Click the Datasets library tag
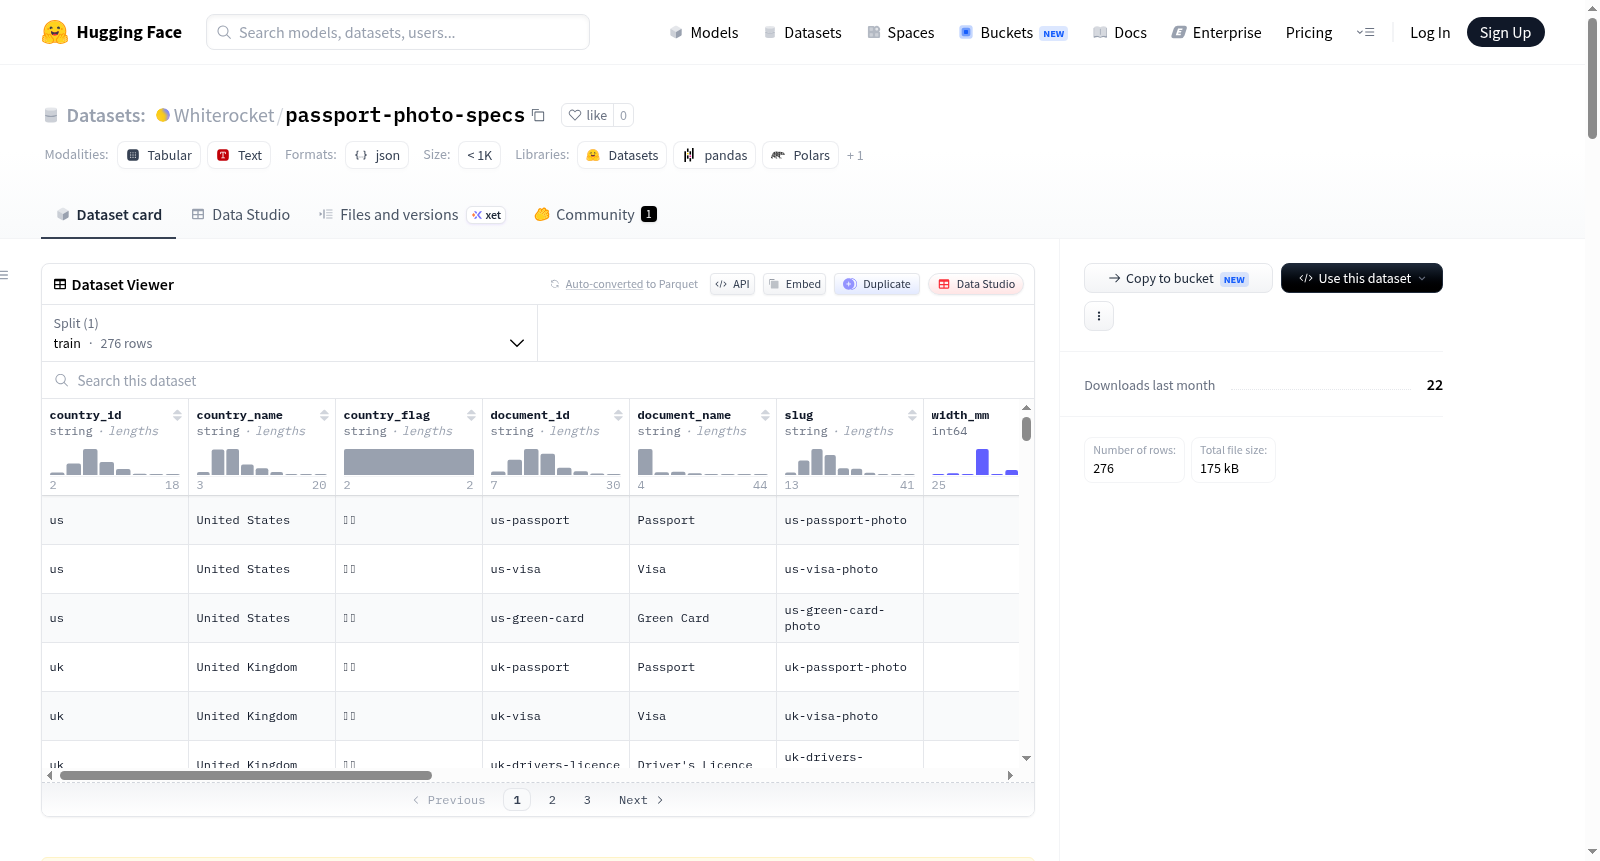This screenshot has height=861, width=1600. 622,155
